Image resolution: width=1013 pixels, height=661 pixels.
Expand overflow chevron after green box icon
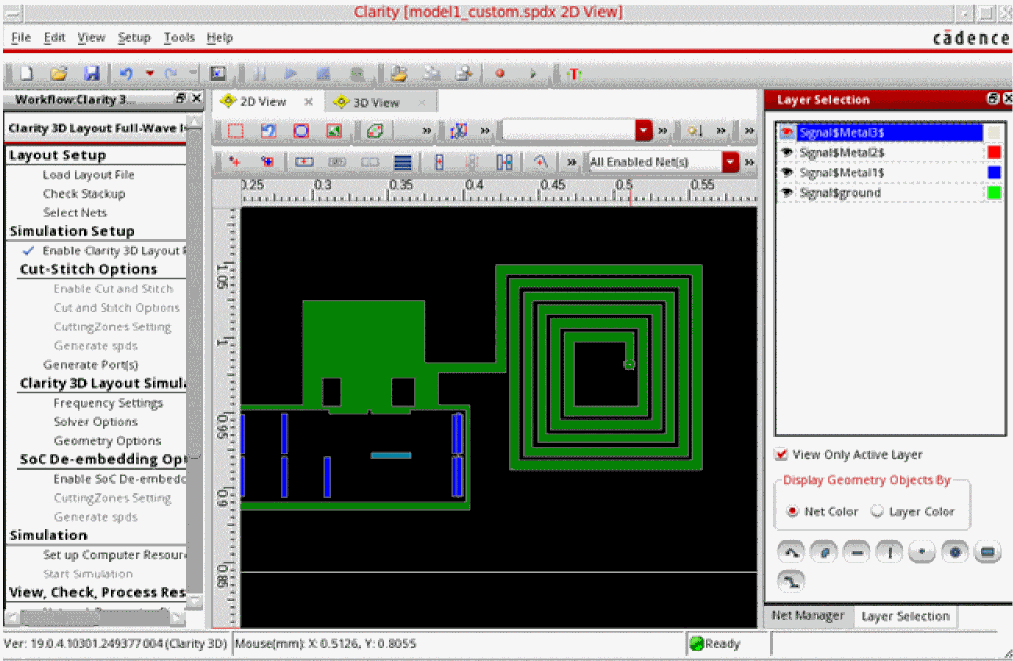pos(426,131)
